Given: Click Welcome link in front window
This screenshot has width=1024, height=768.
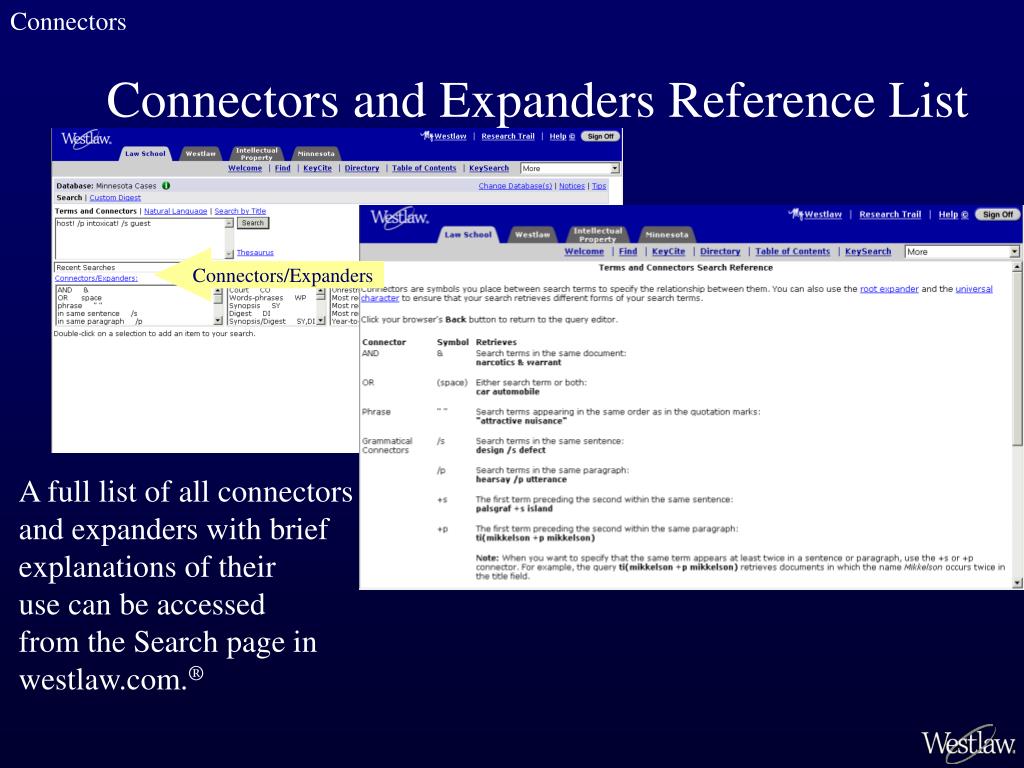Looking at the screenshot, I should tap(584, 251).
